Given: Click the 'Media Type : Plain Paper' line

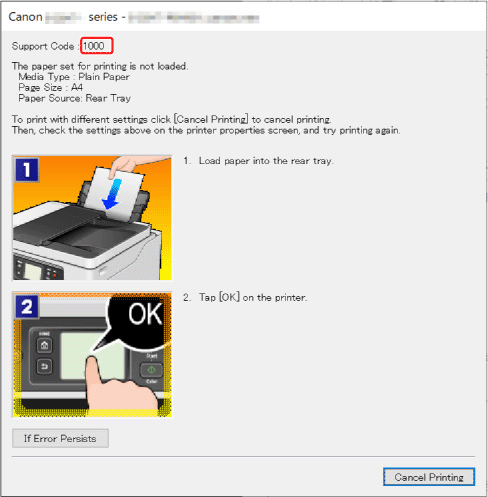Looking at the screenshot, I should point(74,77).
